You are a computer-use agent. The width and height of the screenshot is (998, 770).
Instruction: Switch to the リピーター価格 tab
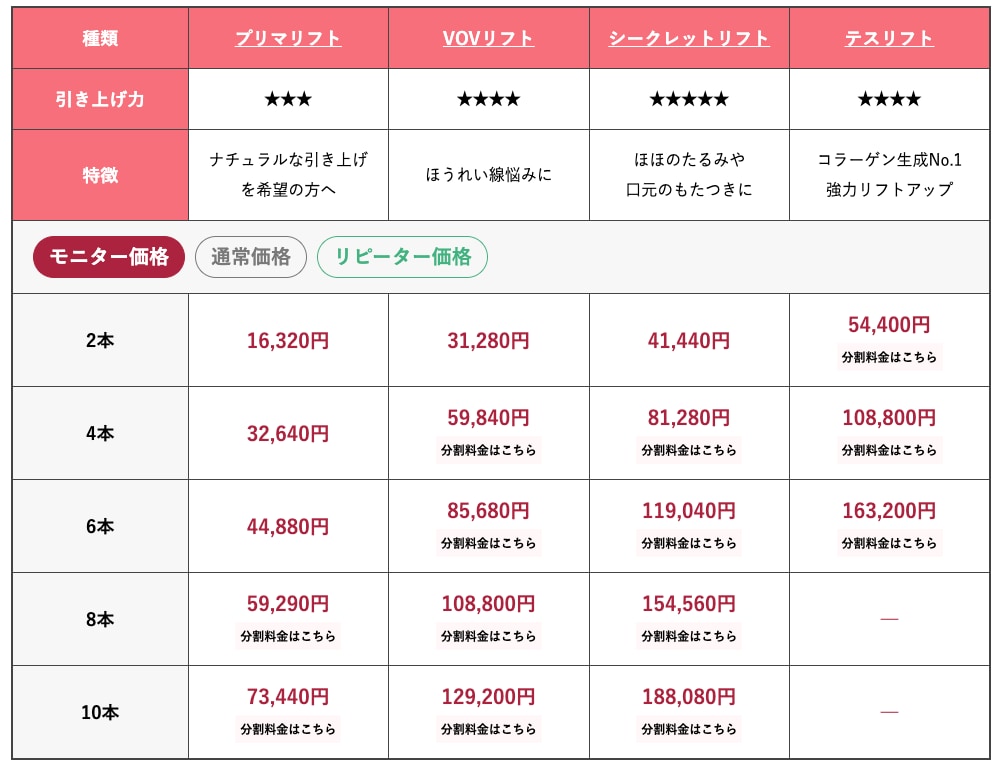402,257
